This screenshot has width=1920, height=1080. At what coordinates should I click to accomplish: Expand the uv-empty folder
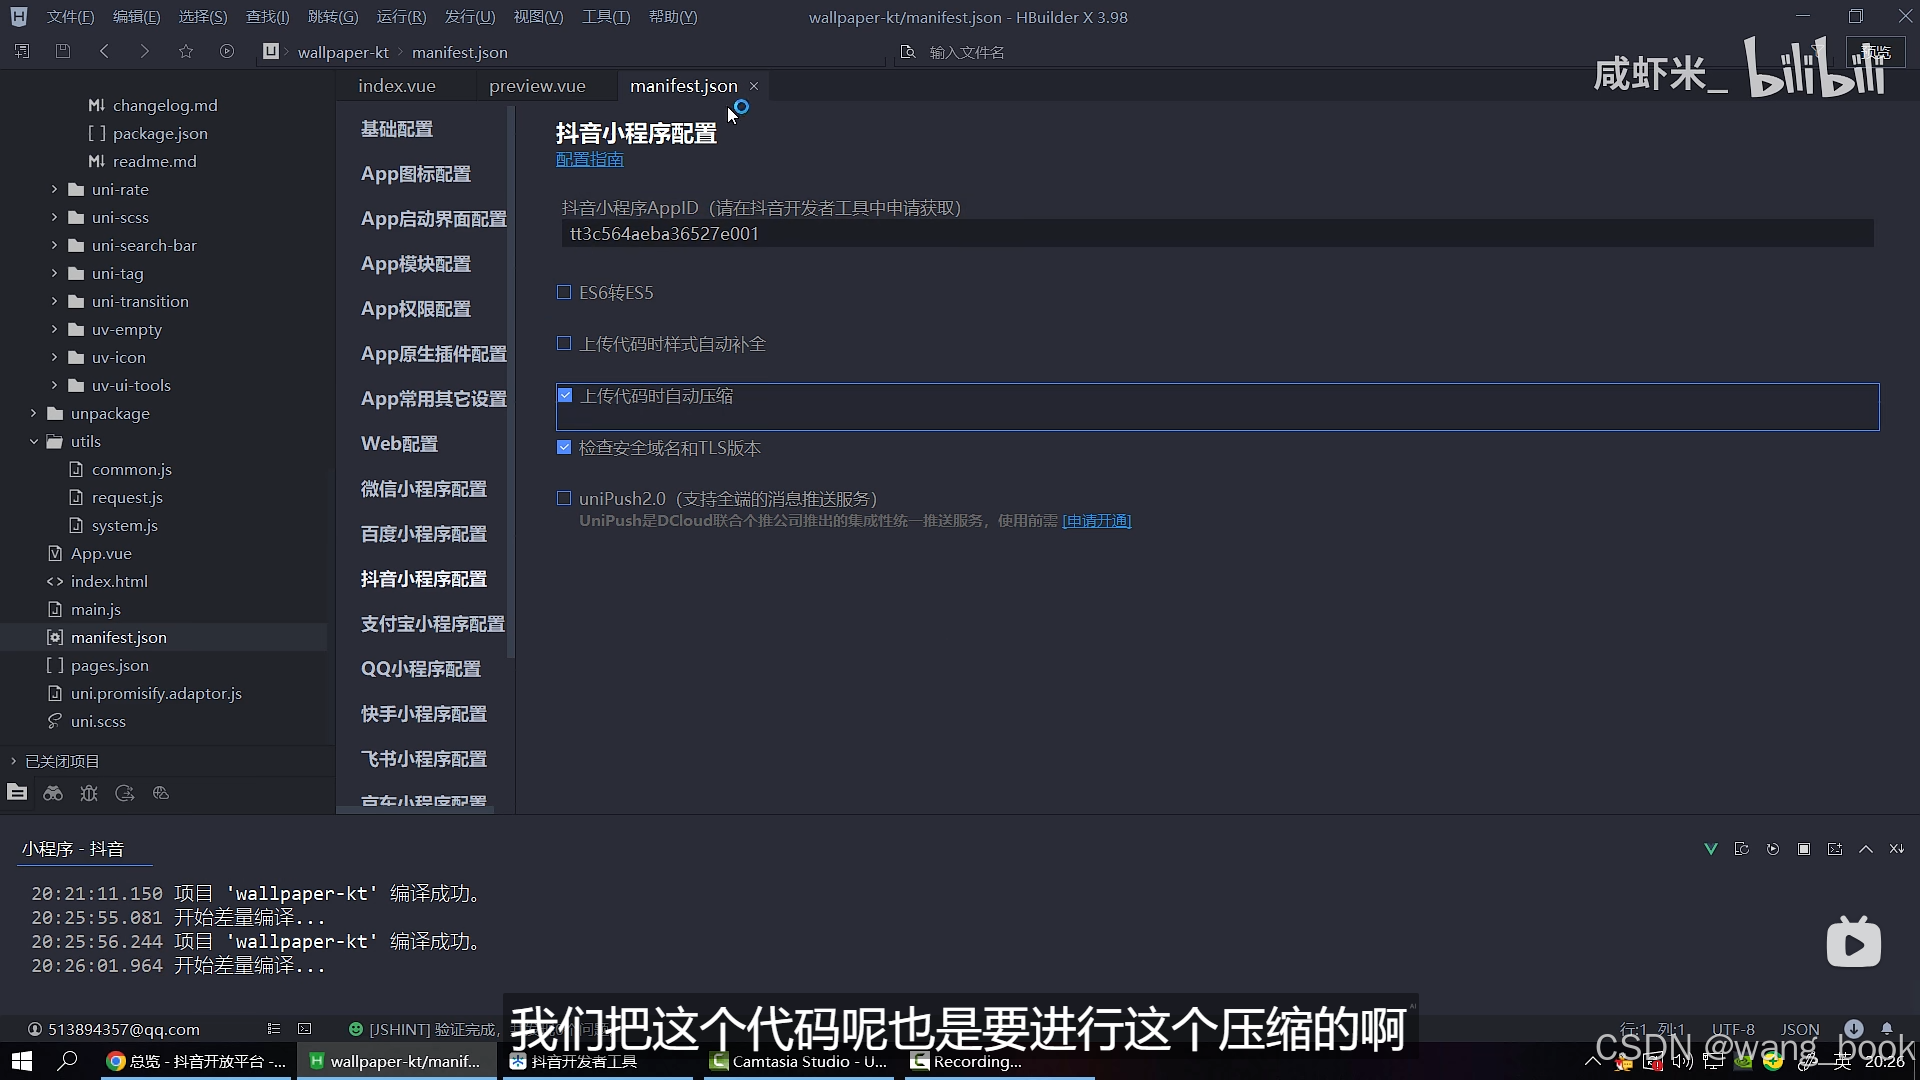(54, 329)
